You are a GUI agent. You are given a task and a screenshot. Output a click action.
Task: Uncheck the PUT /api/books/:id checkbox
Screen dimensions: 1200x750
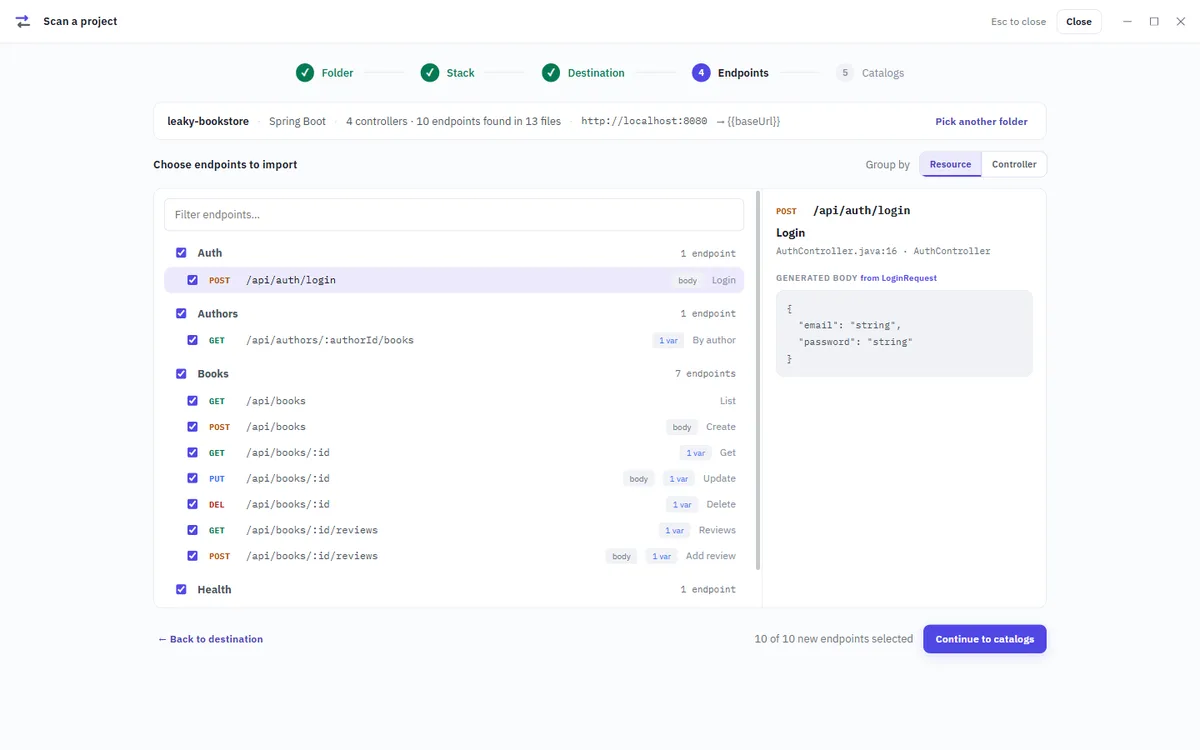click(193, 479)
